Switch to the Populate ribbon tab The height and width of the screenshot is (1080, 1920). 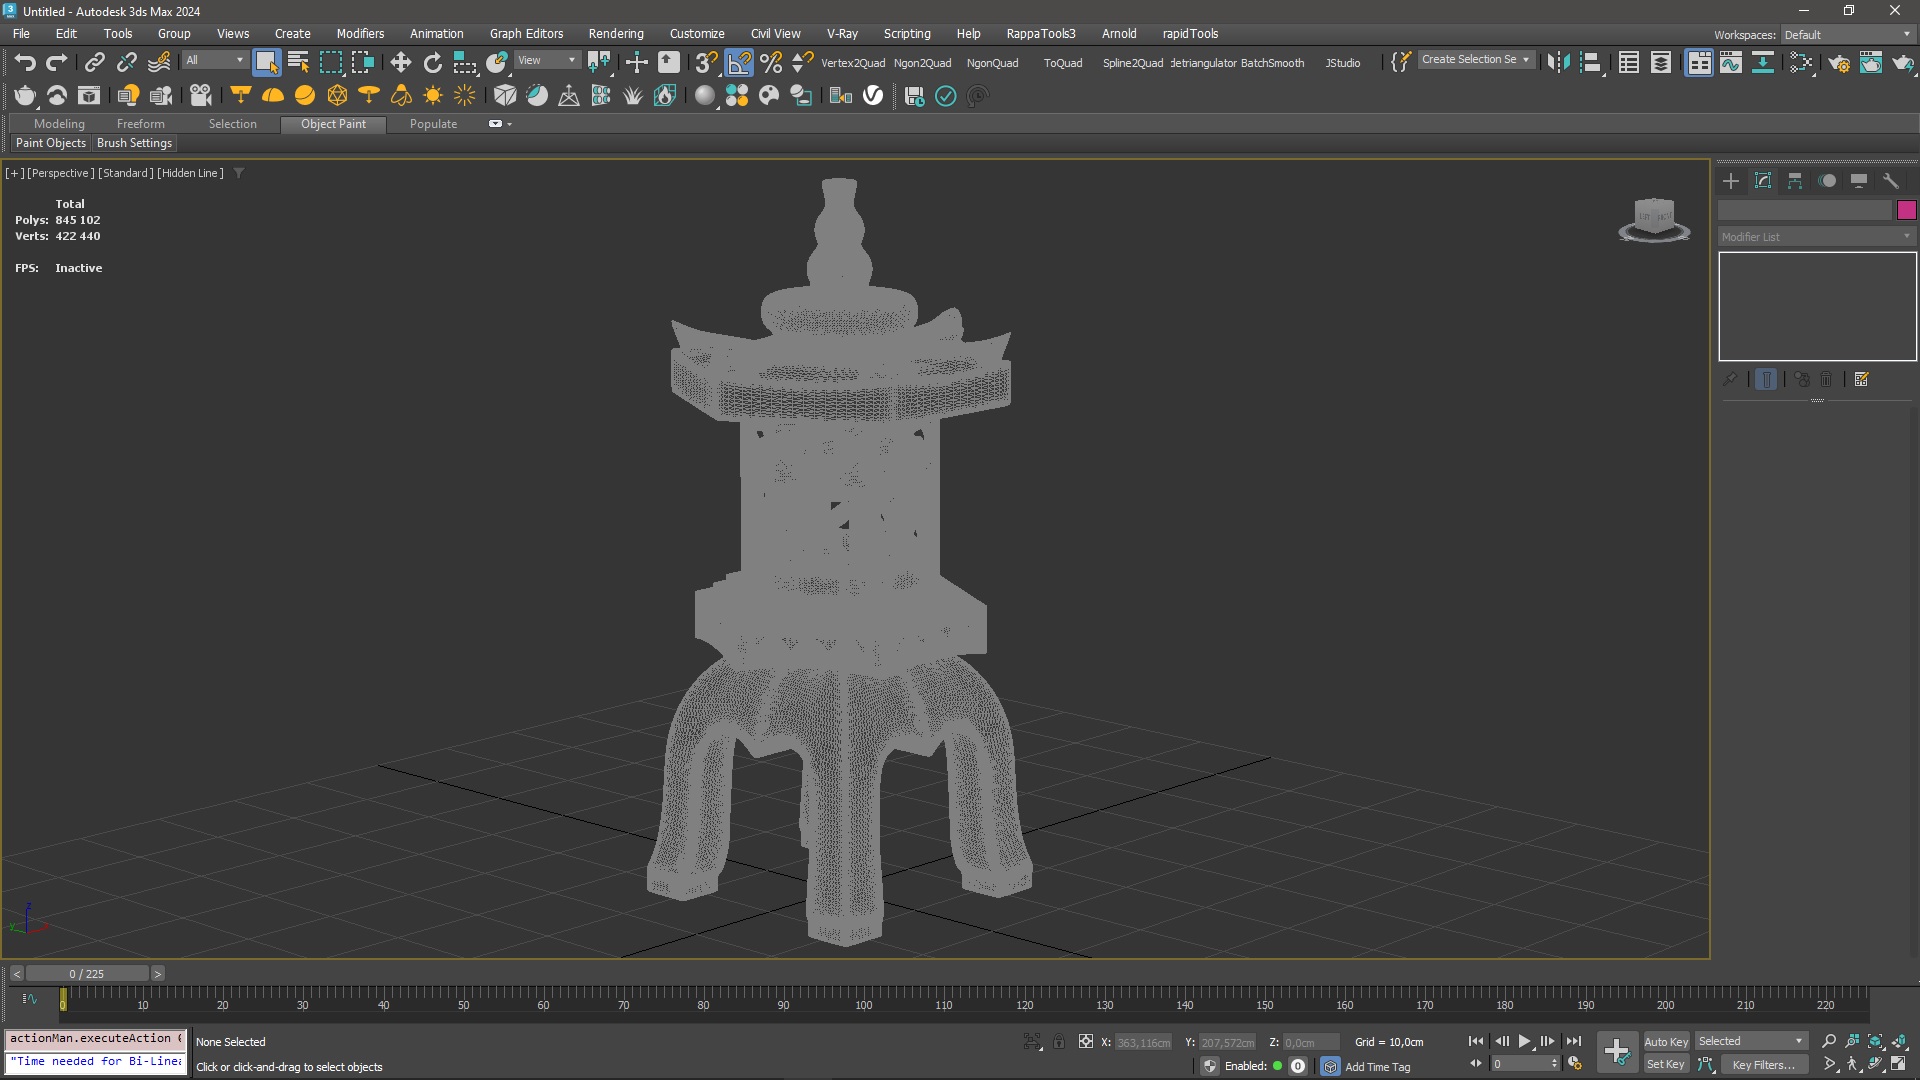point(433,124)
